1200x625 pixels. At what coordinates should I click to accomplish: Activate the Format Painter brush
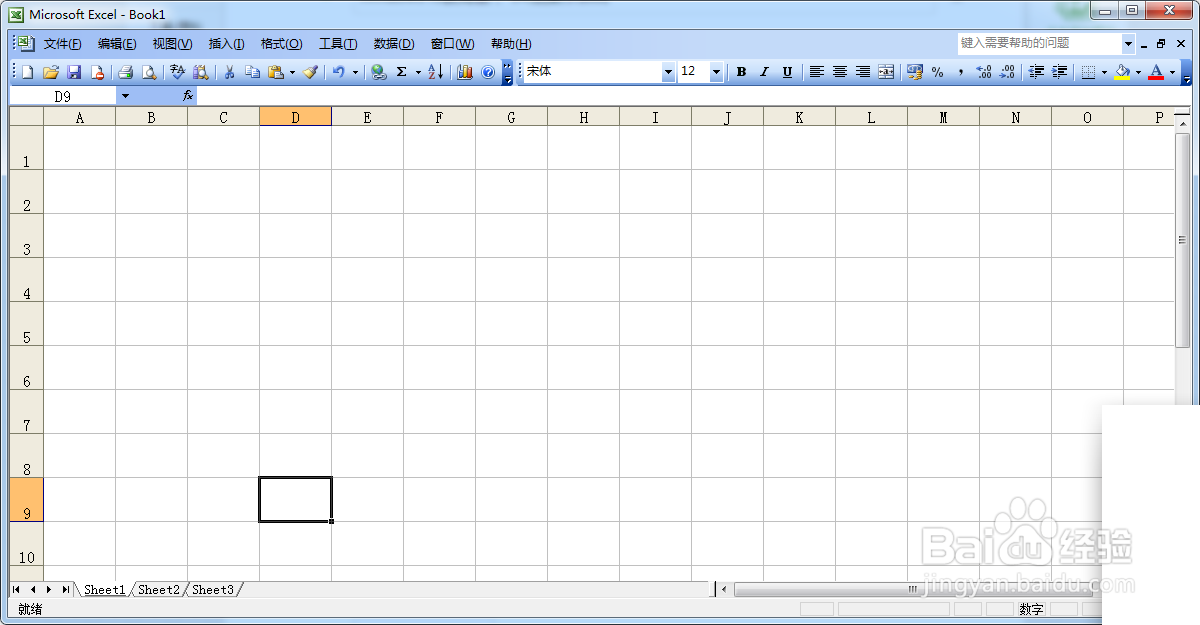point(311,72)
